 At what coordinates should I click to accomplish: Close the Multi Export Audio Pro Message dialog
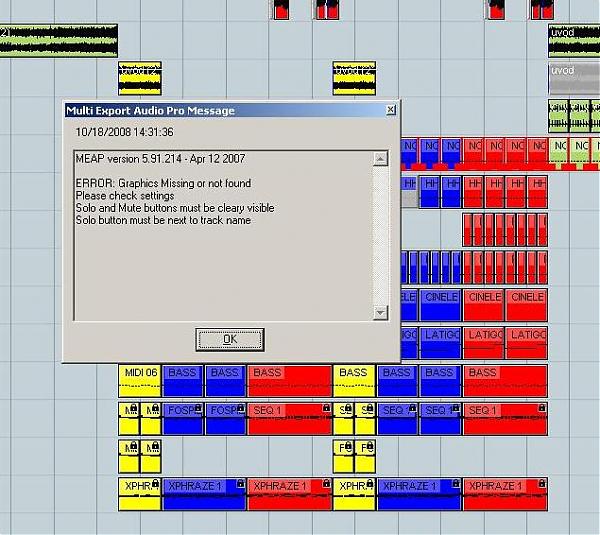click(390, 110)
